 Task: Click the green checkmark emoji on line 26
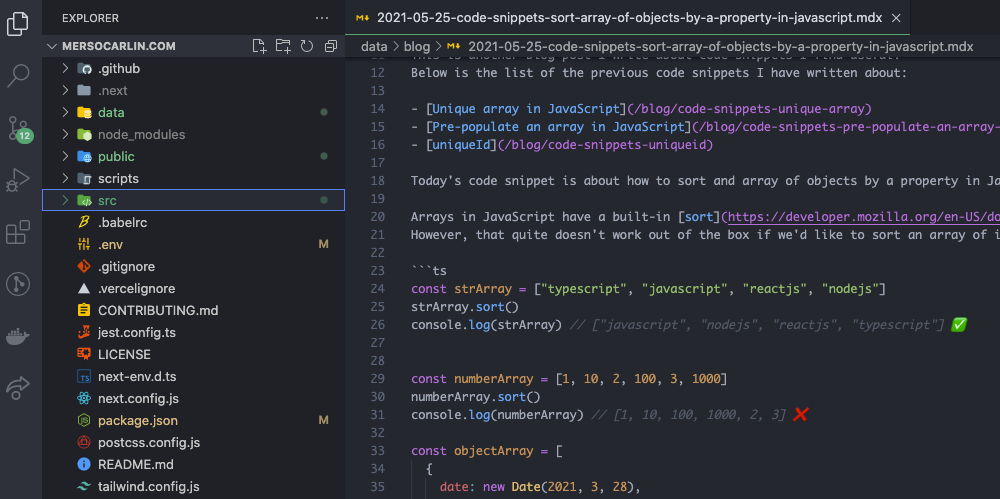tap(959, 325)
